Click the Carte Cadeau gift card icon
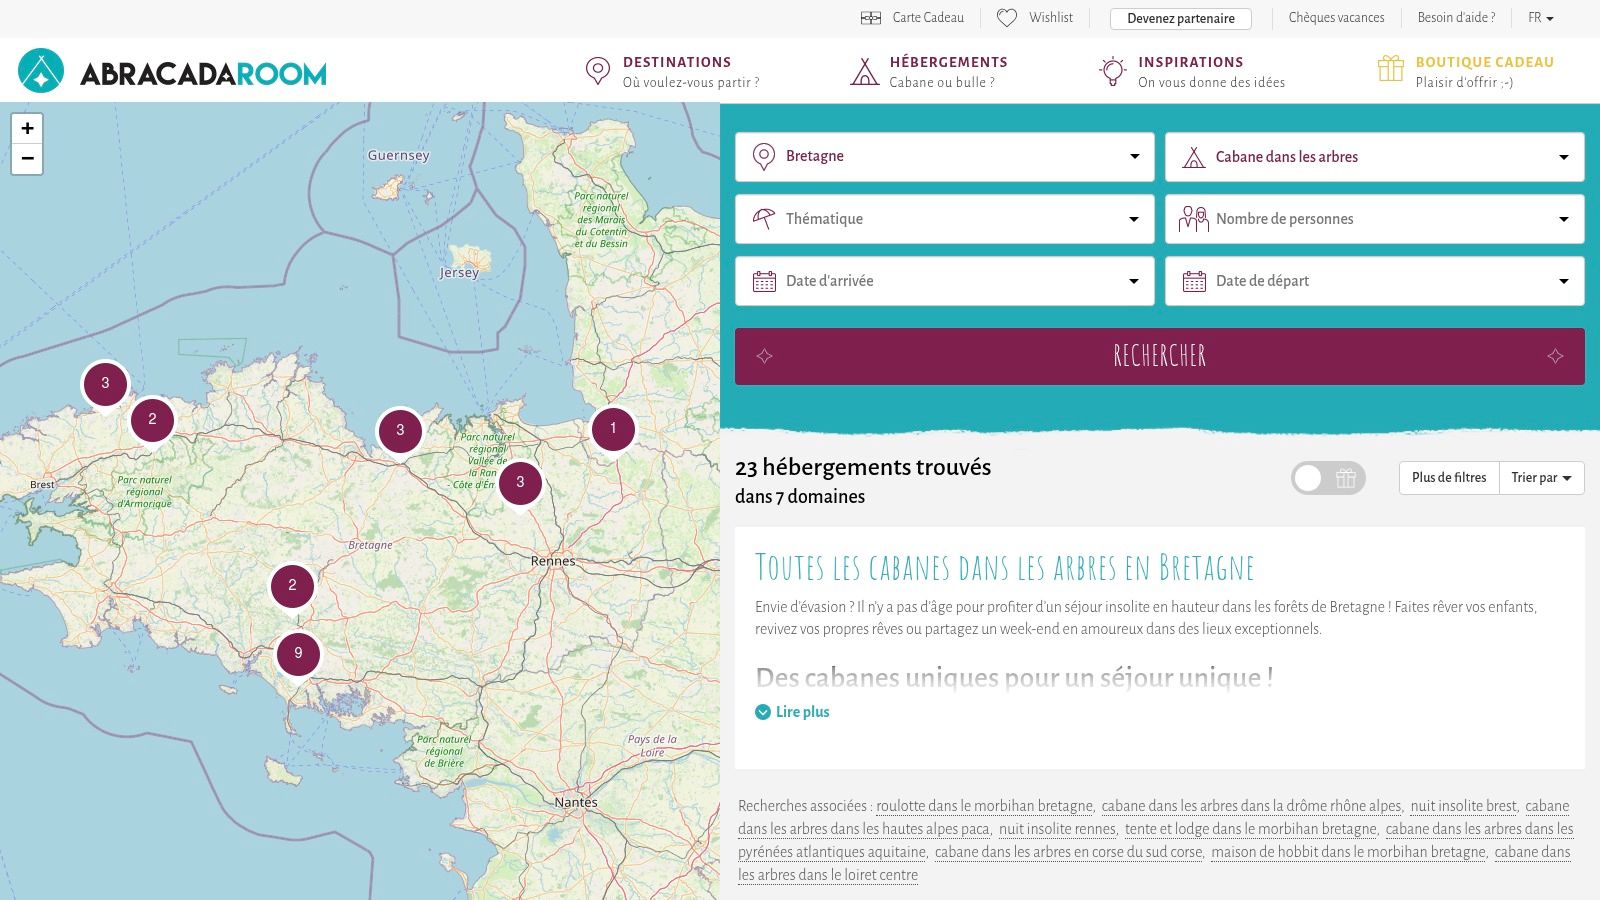This screenshot has width=1600, height=900. [871, 18]
